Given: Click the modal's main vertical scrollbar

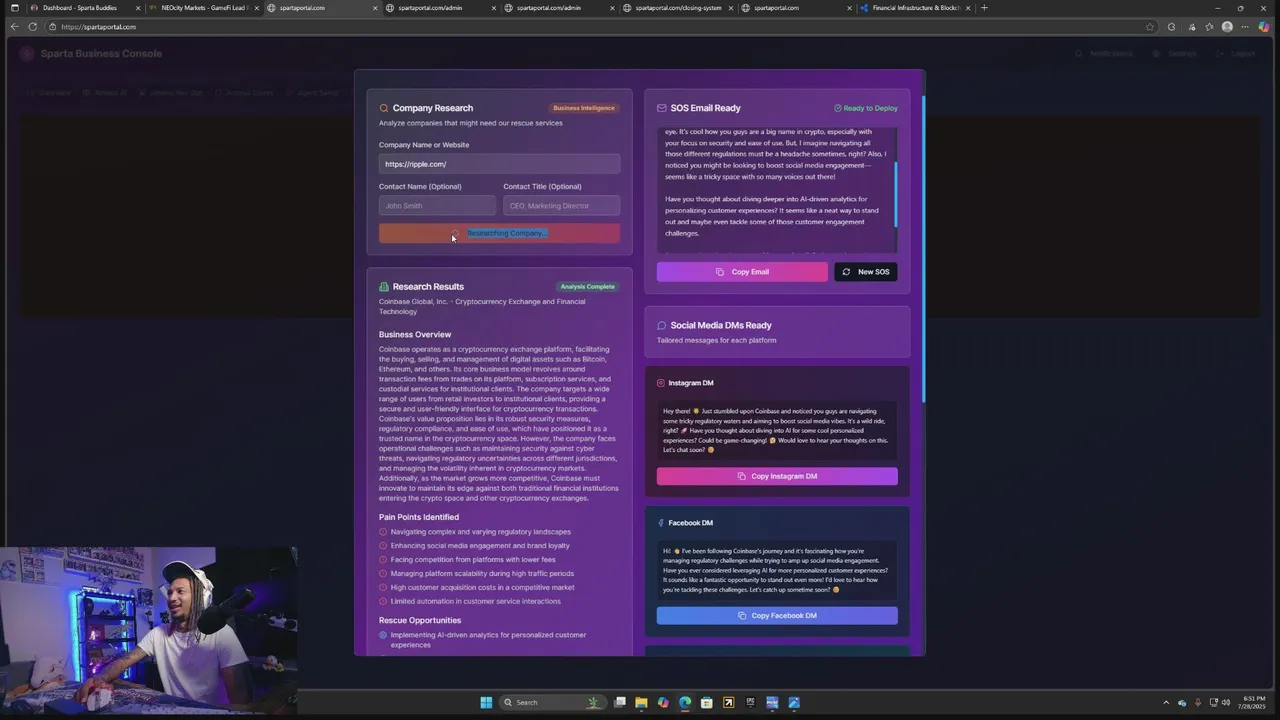Looking at the screenshot, I should click(923, 250).
